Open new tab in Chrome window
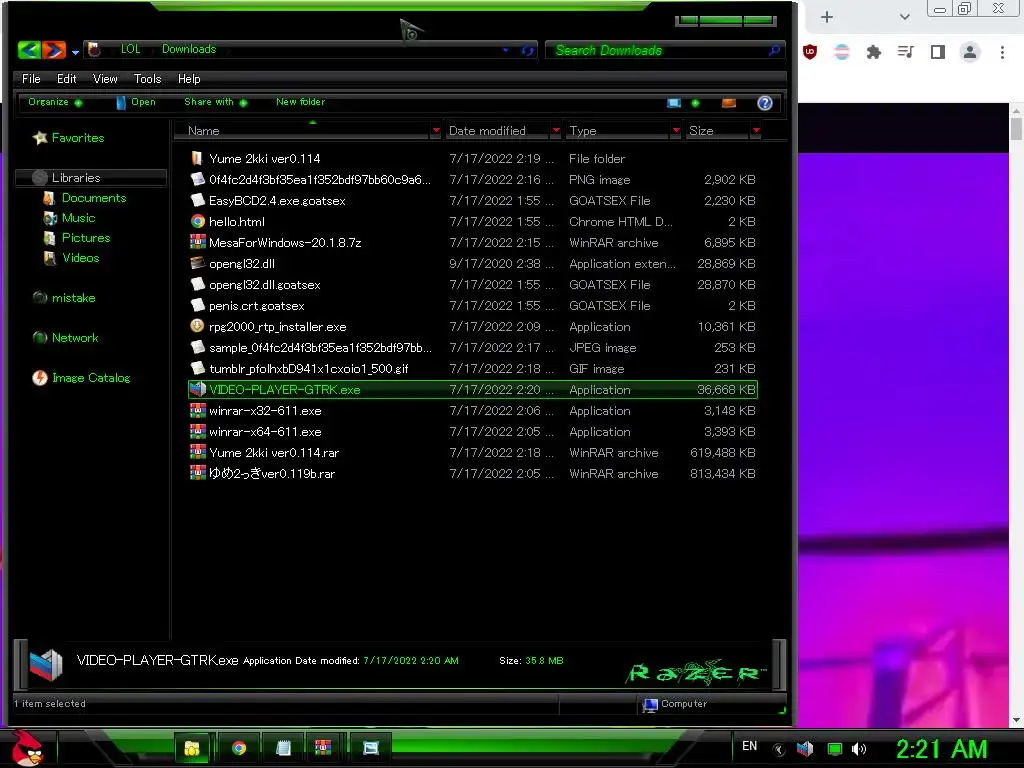The height and width of the screenshot is (768, 1024). [827, 17]
